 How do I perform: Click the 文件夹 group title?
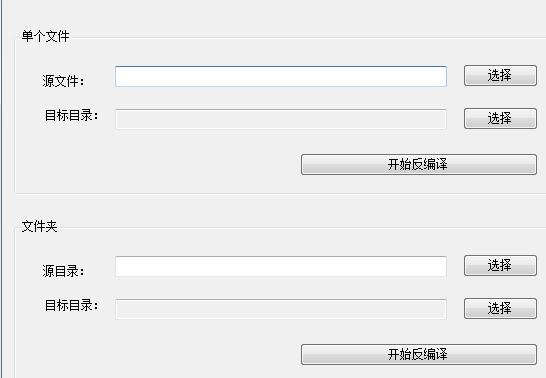[x=39, y=226]
